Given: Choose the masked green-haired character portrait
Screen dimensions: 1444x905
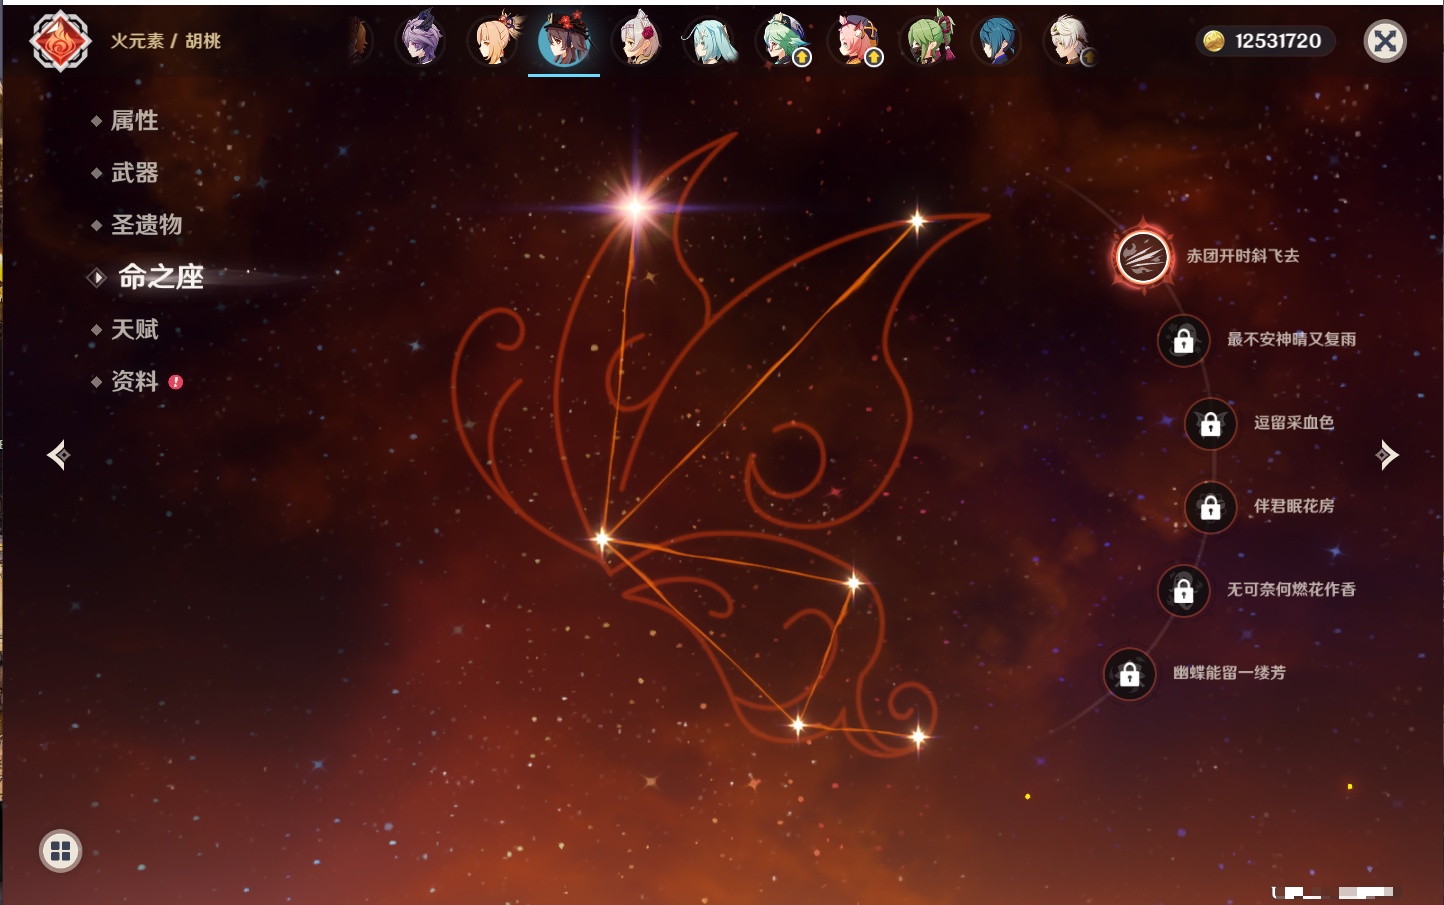Looking at the screenshot, I should (x=928, y=41).
